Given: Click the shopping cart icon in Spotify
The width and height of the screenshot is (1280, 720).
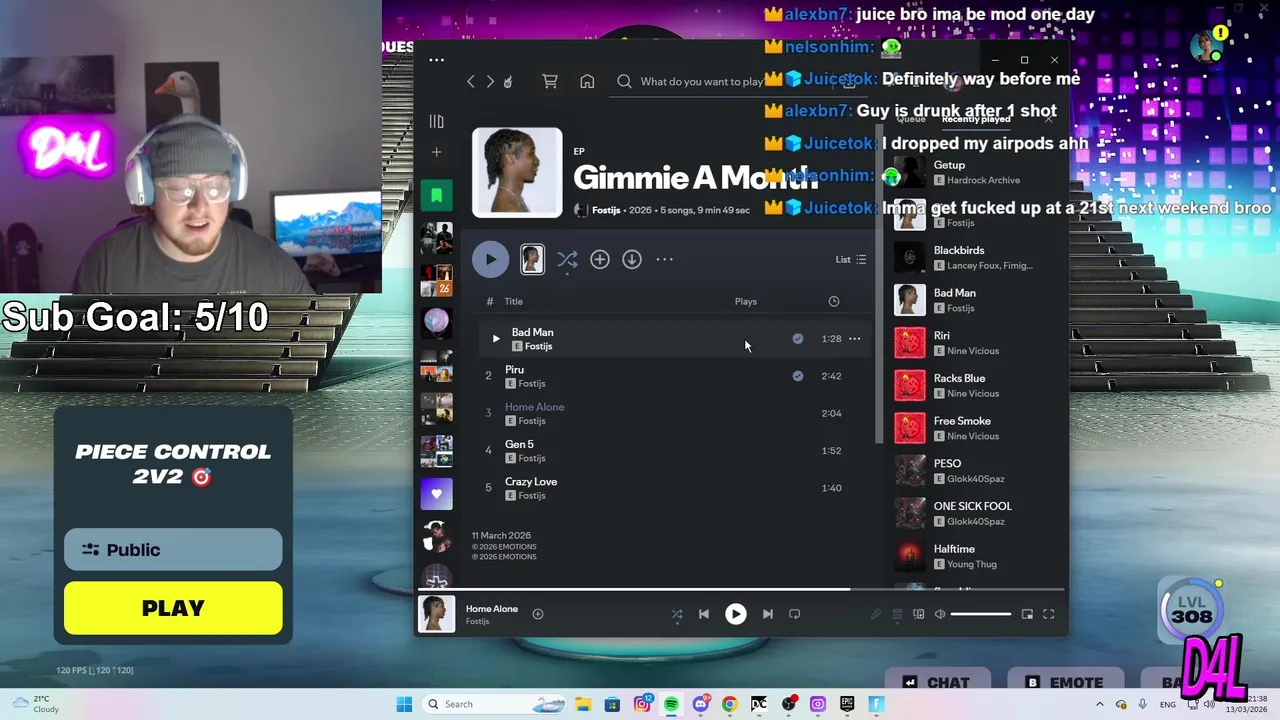Looking at the screenshot, I should point(550,81).
